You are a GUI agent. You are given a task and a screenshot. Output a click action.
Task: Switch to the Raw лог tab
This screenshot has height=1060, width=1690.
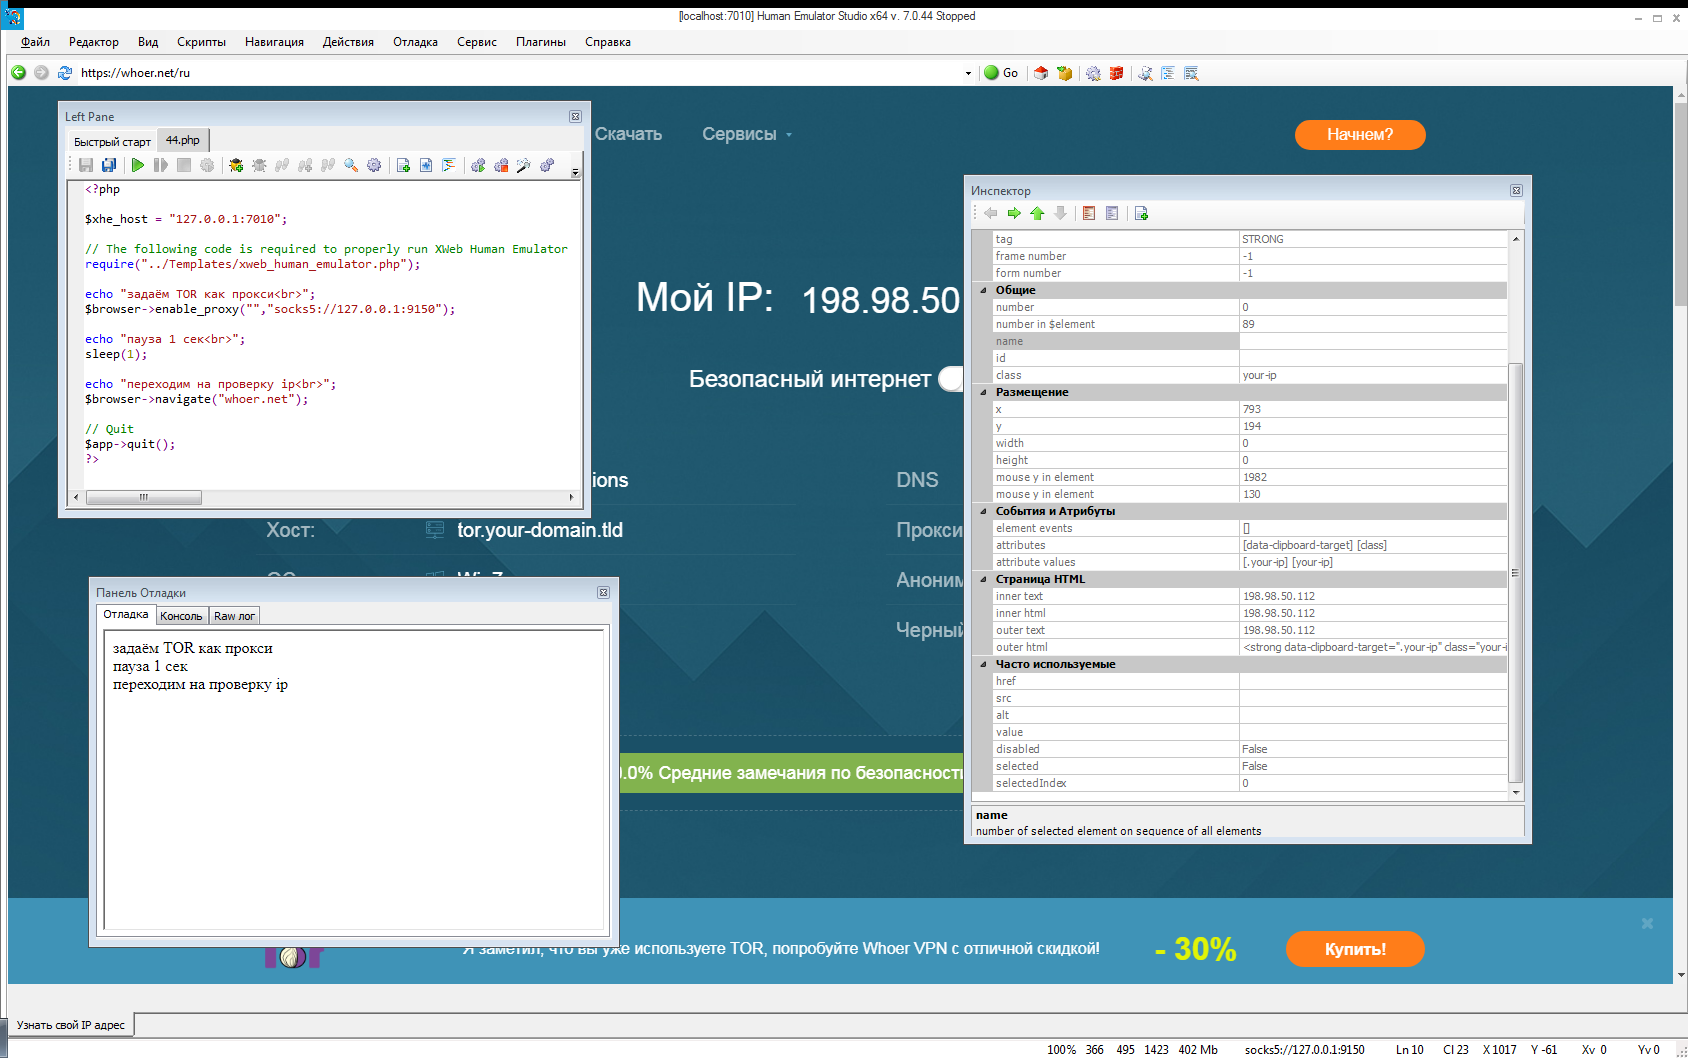[x=234, y=616]
